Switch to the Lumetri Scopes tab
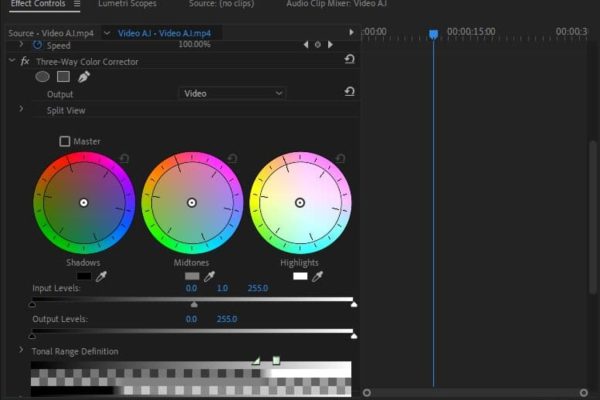This screenshot has width=600, height=400. (x=126, y=5)
